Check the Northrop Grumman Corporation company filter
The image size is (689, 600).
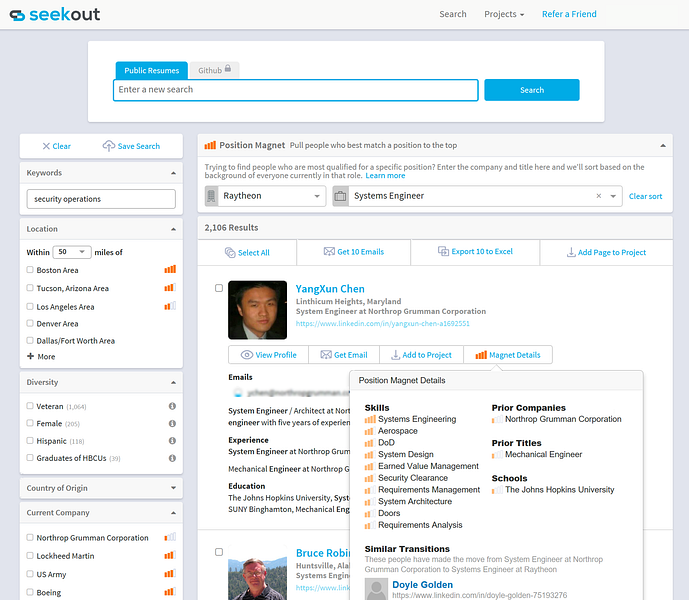(30, 537)
